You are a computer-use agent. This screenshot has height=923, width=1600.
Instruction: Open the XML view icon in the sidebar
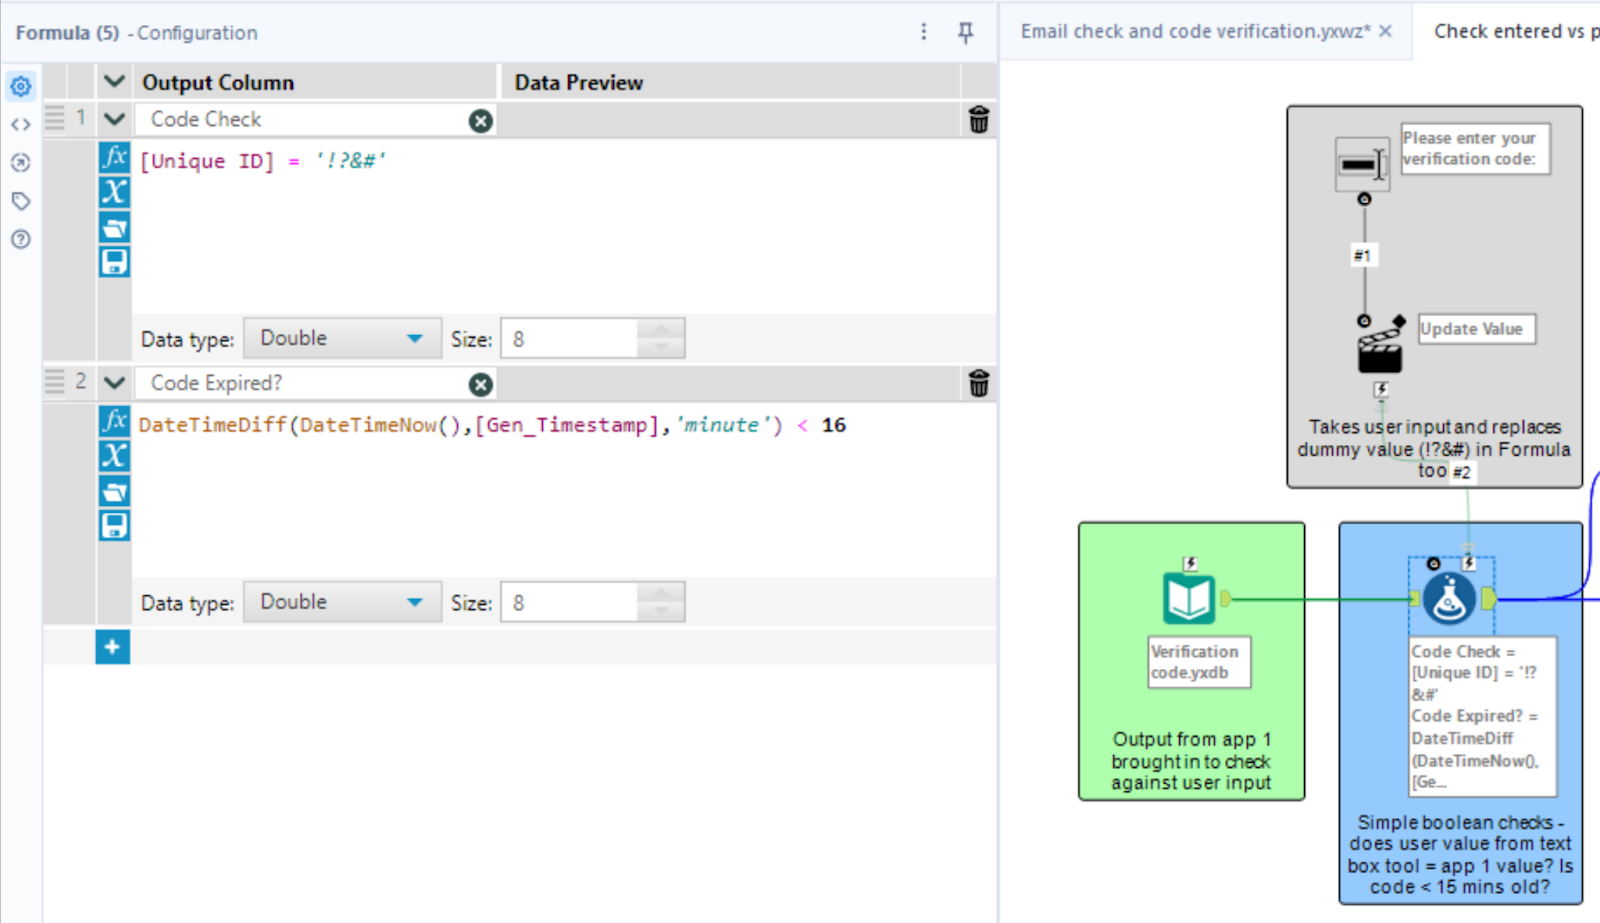click(x=20, y=124)
